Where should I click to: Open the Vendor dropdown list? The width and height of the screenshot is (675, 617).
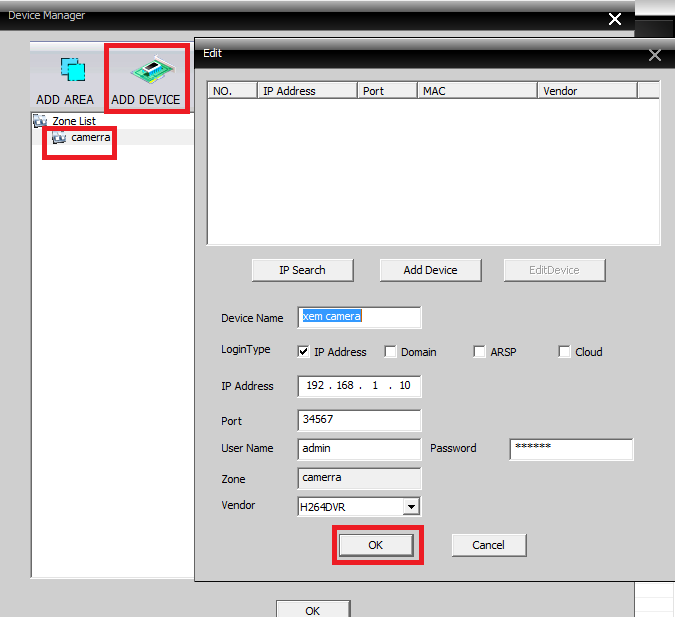click(x=410, y=507)
